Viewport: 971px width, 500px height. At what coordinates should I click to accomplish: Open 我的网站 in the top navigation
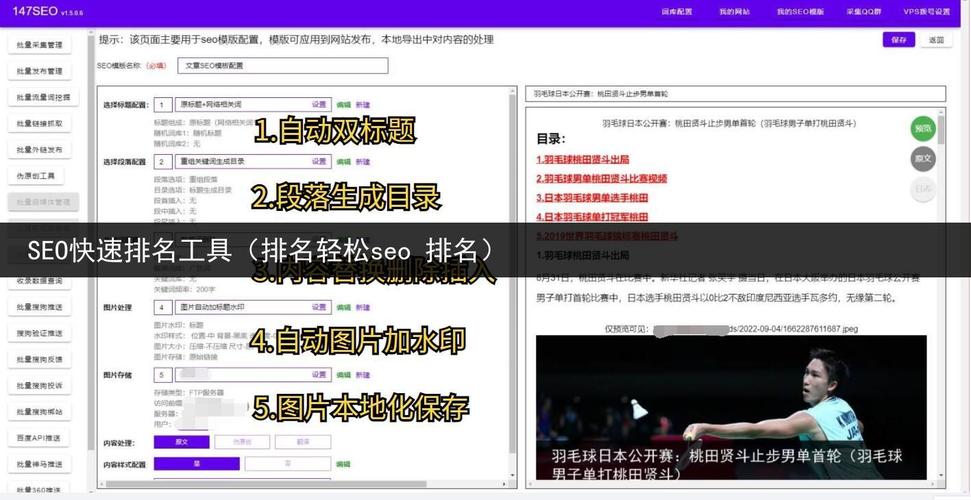tap(734, 12)
